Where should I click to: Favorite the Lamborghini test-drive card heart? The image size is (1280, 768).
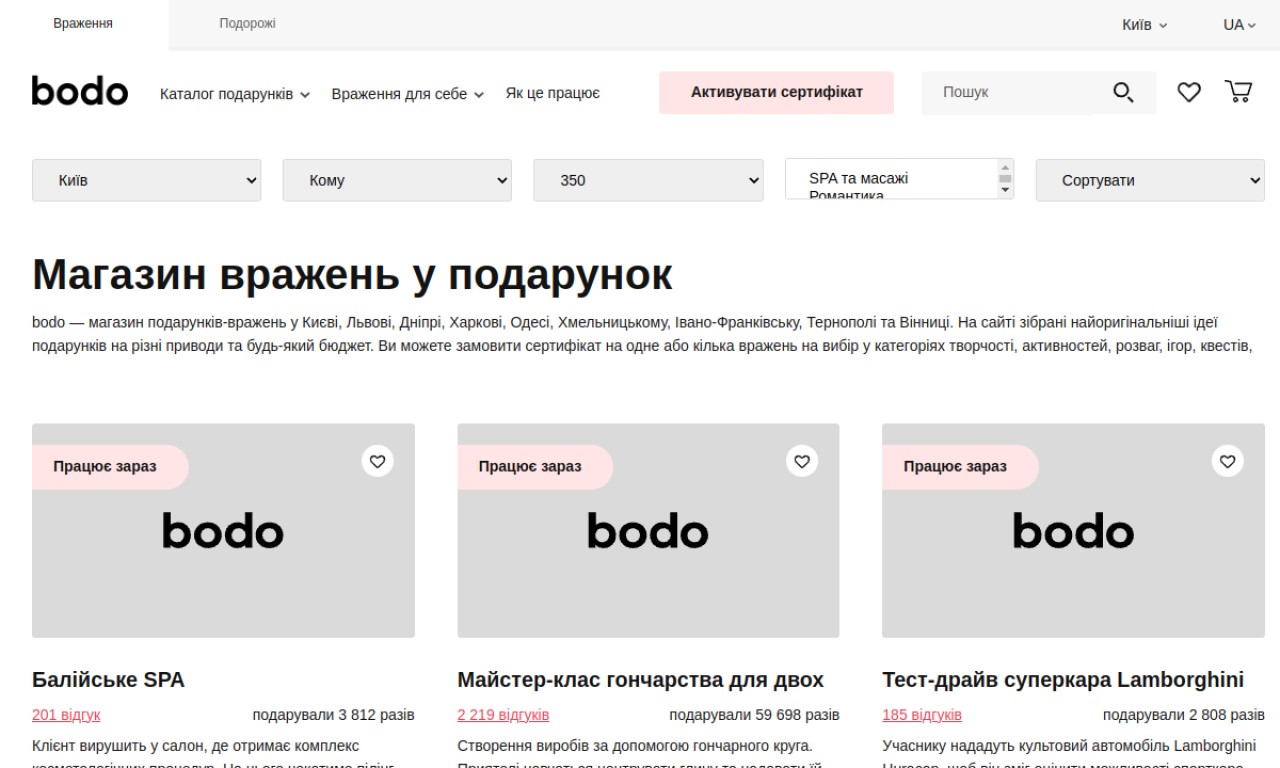tap(1228, 461)
